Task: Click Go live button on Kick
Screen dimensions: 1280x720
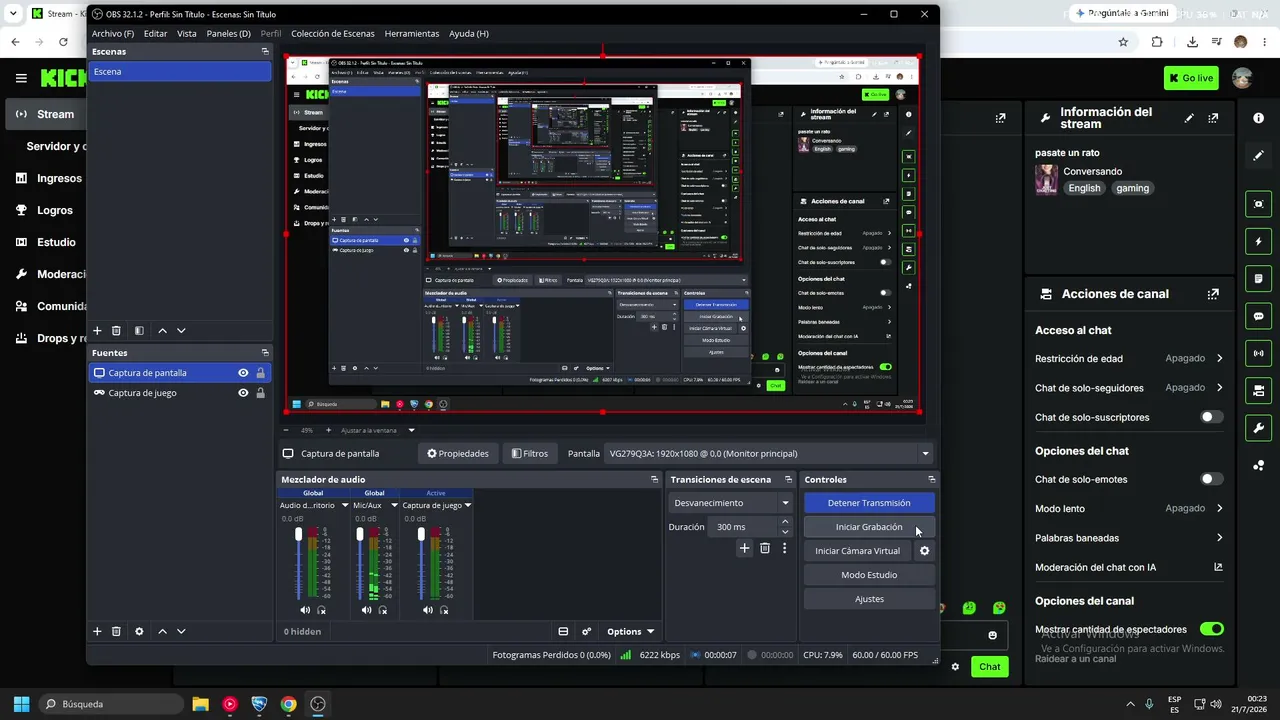Action: point(1190,78)
